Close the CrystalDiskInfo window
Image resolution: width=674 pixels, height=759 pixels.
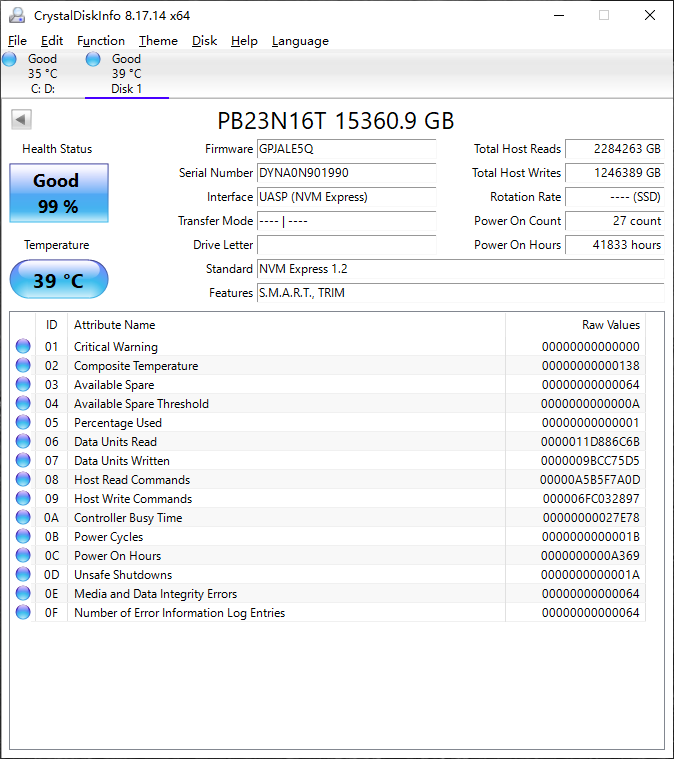[x=650, y=15]
